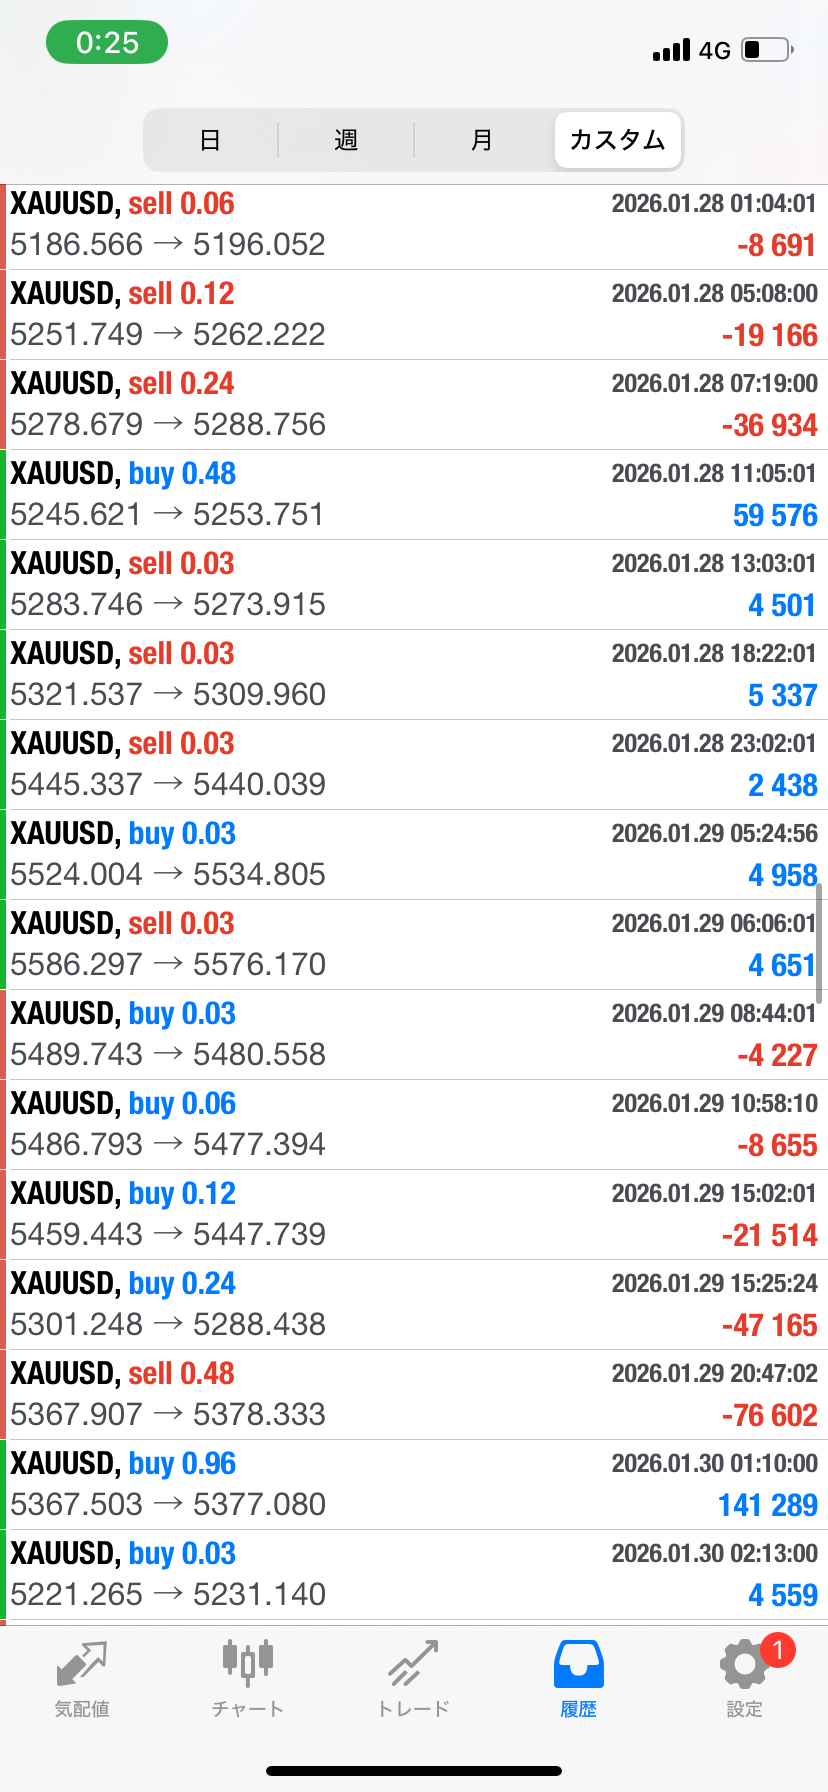This screenshot has width=828, height=1792.
Task: Open the buy 0.24 trade with -47 165 loss
Action: point(414,1304)
